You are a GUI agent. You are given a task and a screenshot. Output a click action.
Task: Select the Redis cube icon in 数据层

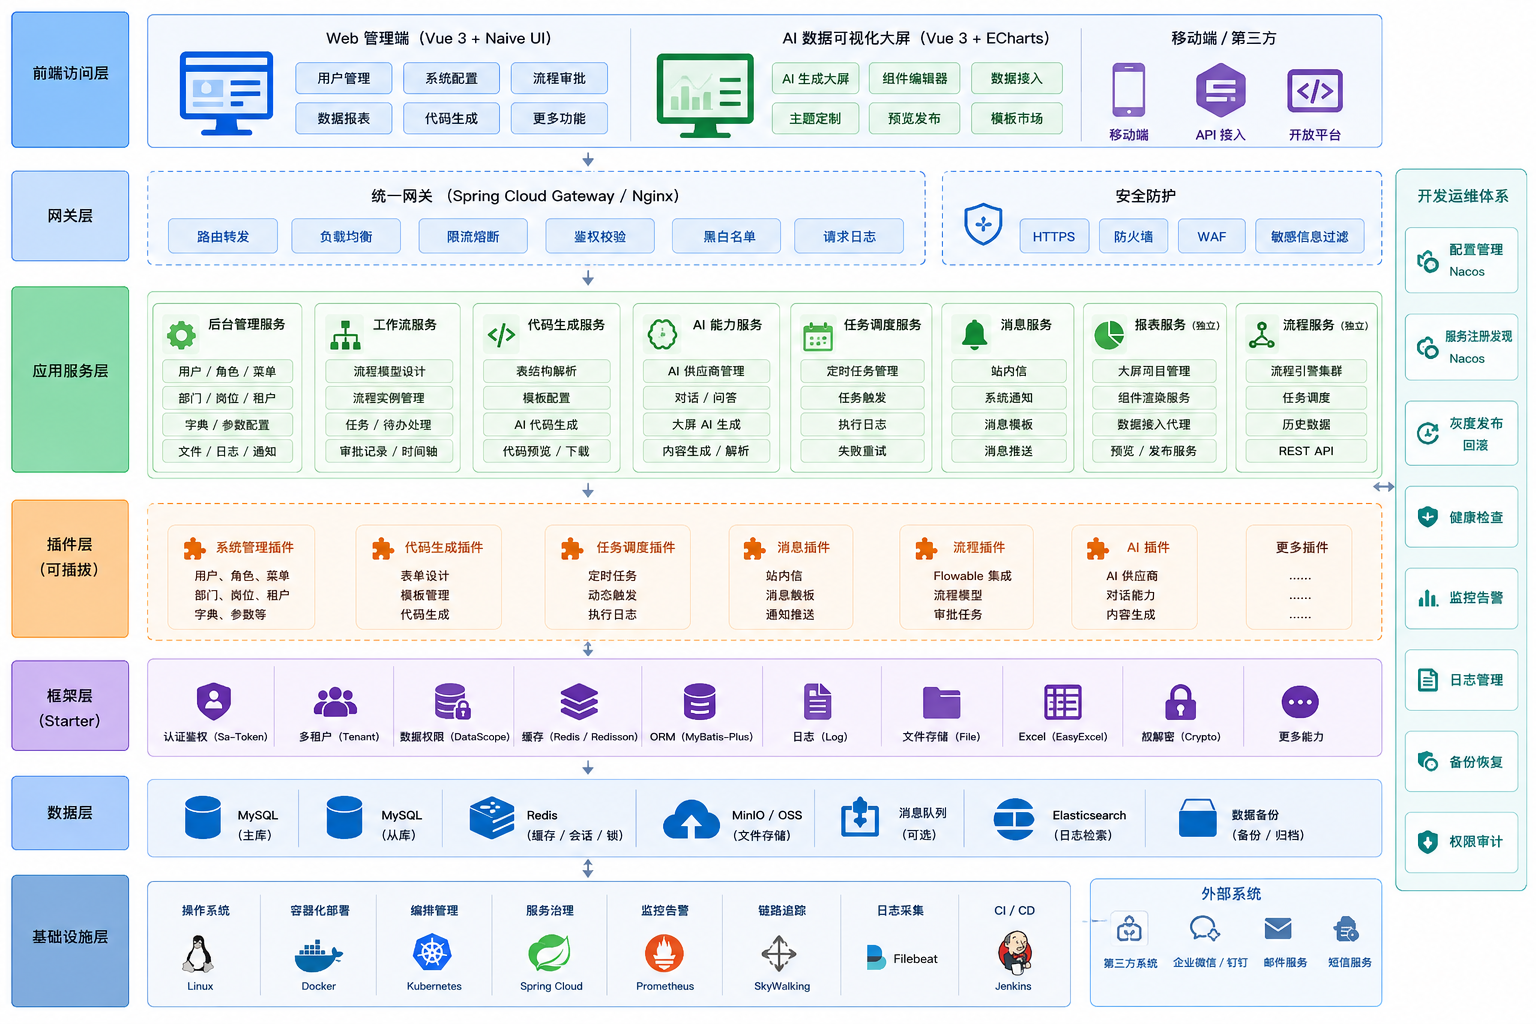492,818
